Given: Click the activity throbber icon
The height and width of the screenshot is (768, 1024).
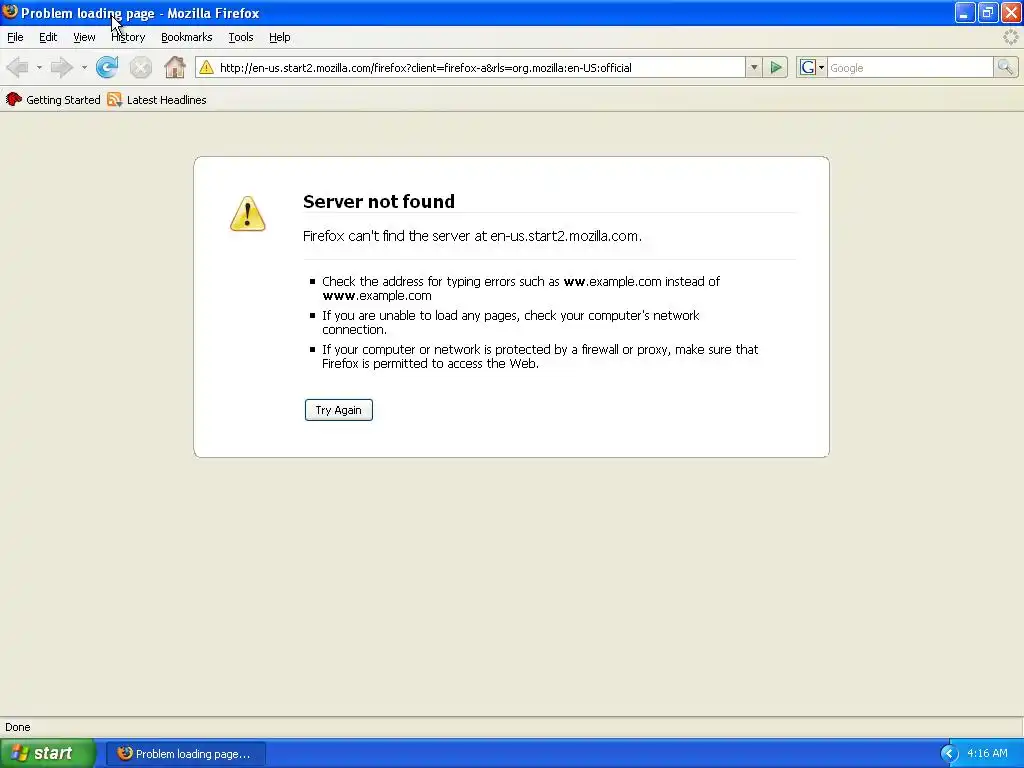Looking at the screenshot, I should 1010,37.
